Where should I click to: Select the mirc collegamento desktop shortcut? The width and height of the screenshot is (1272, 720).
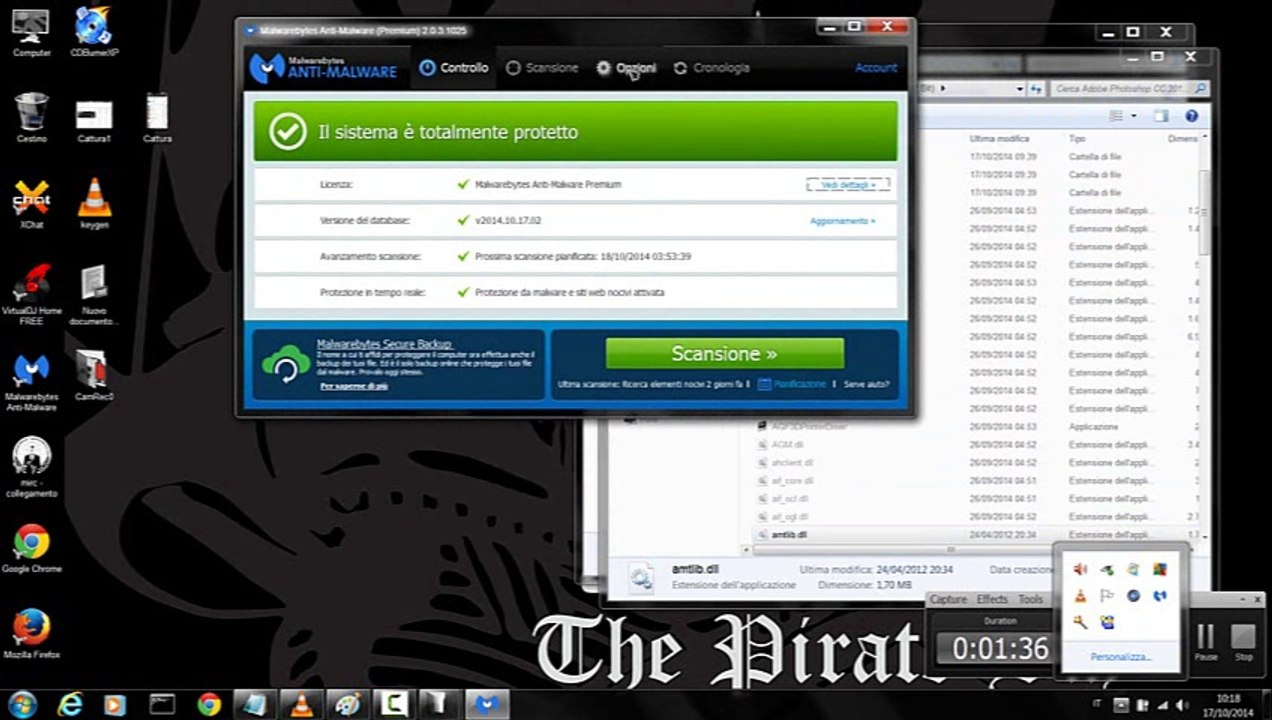[x=32, y=468]
